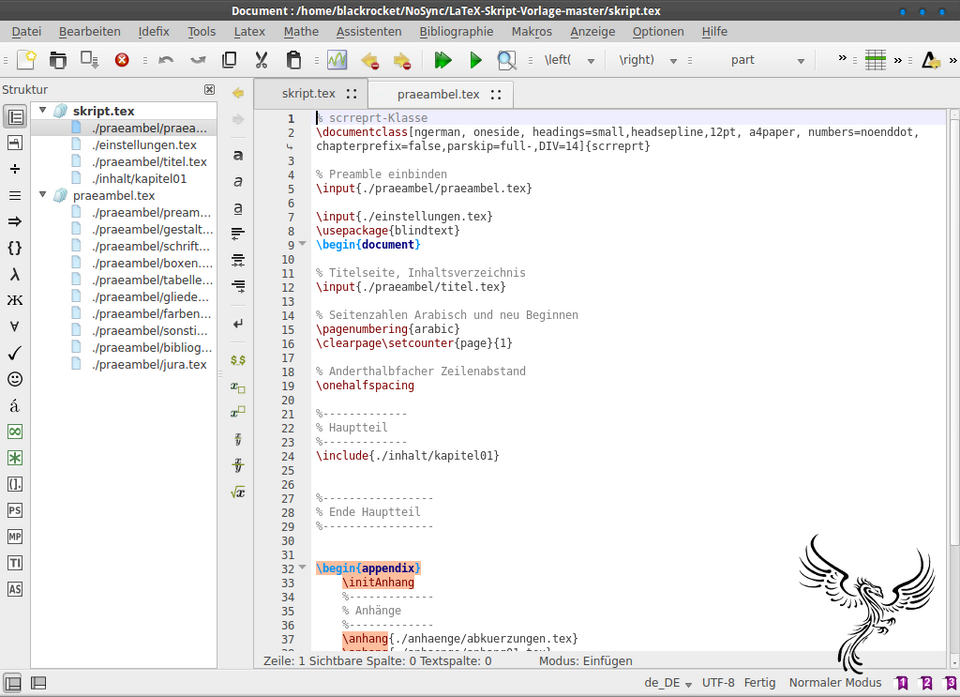Toggle the Structure panel icon in the sidebar
960x697 pixels.
[15, 115]
